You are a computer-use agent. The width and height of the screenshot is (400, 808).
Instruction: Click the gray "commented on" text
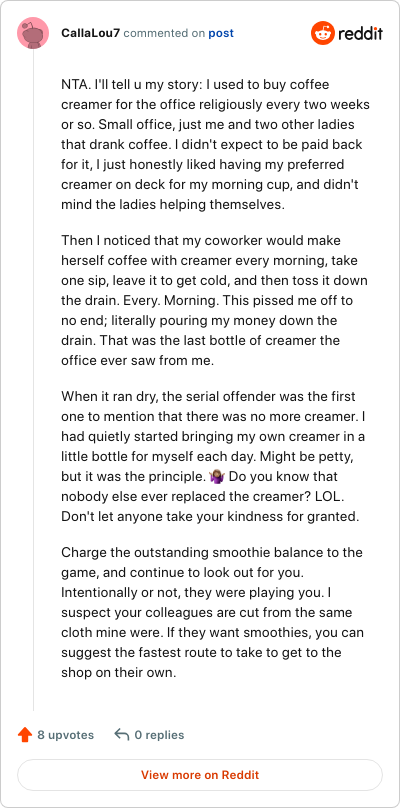tap(164, 33)
